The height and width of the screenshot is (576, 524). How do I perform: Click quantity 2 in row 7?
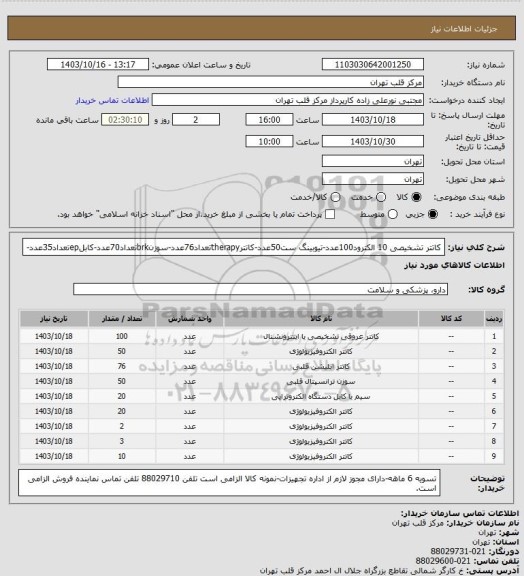122,426
